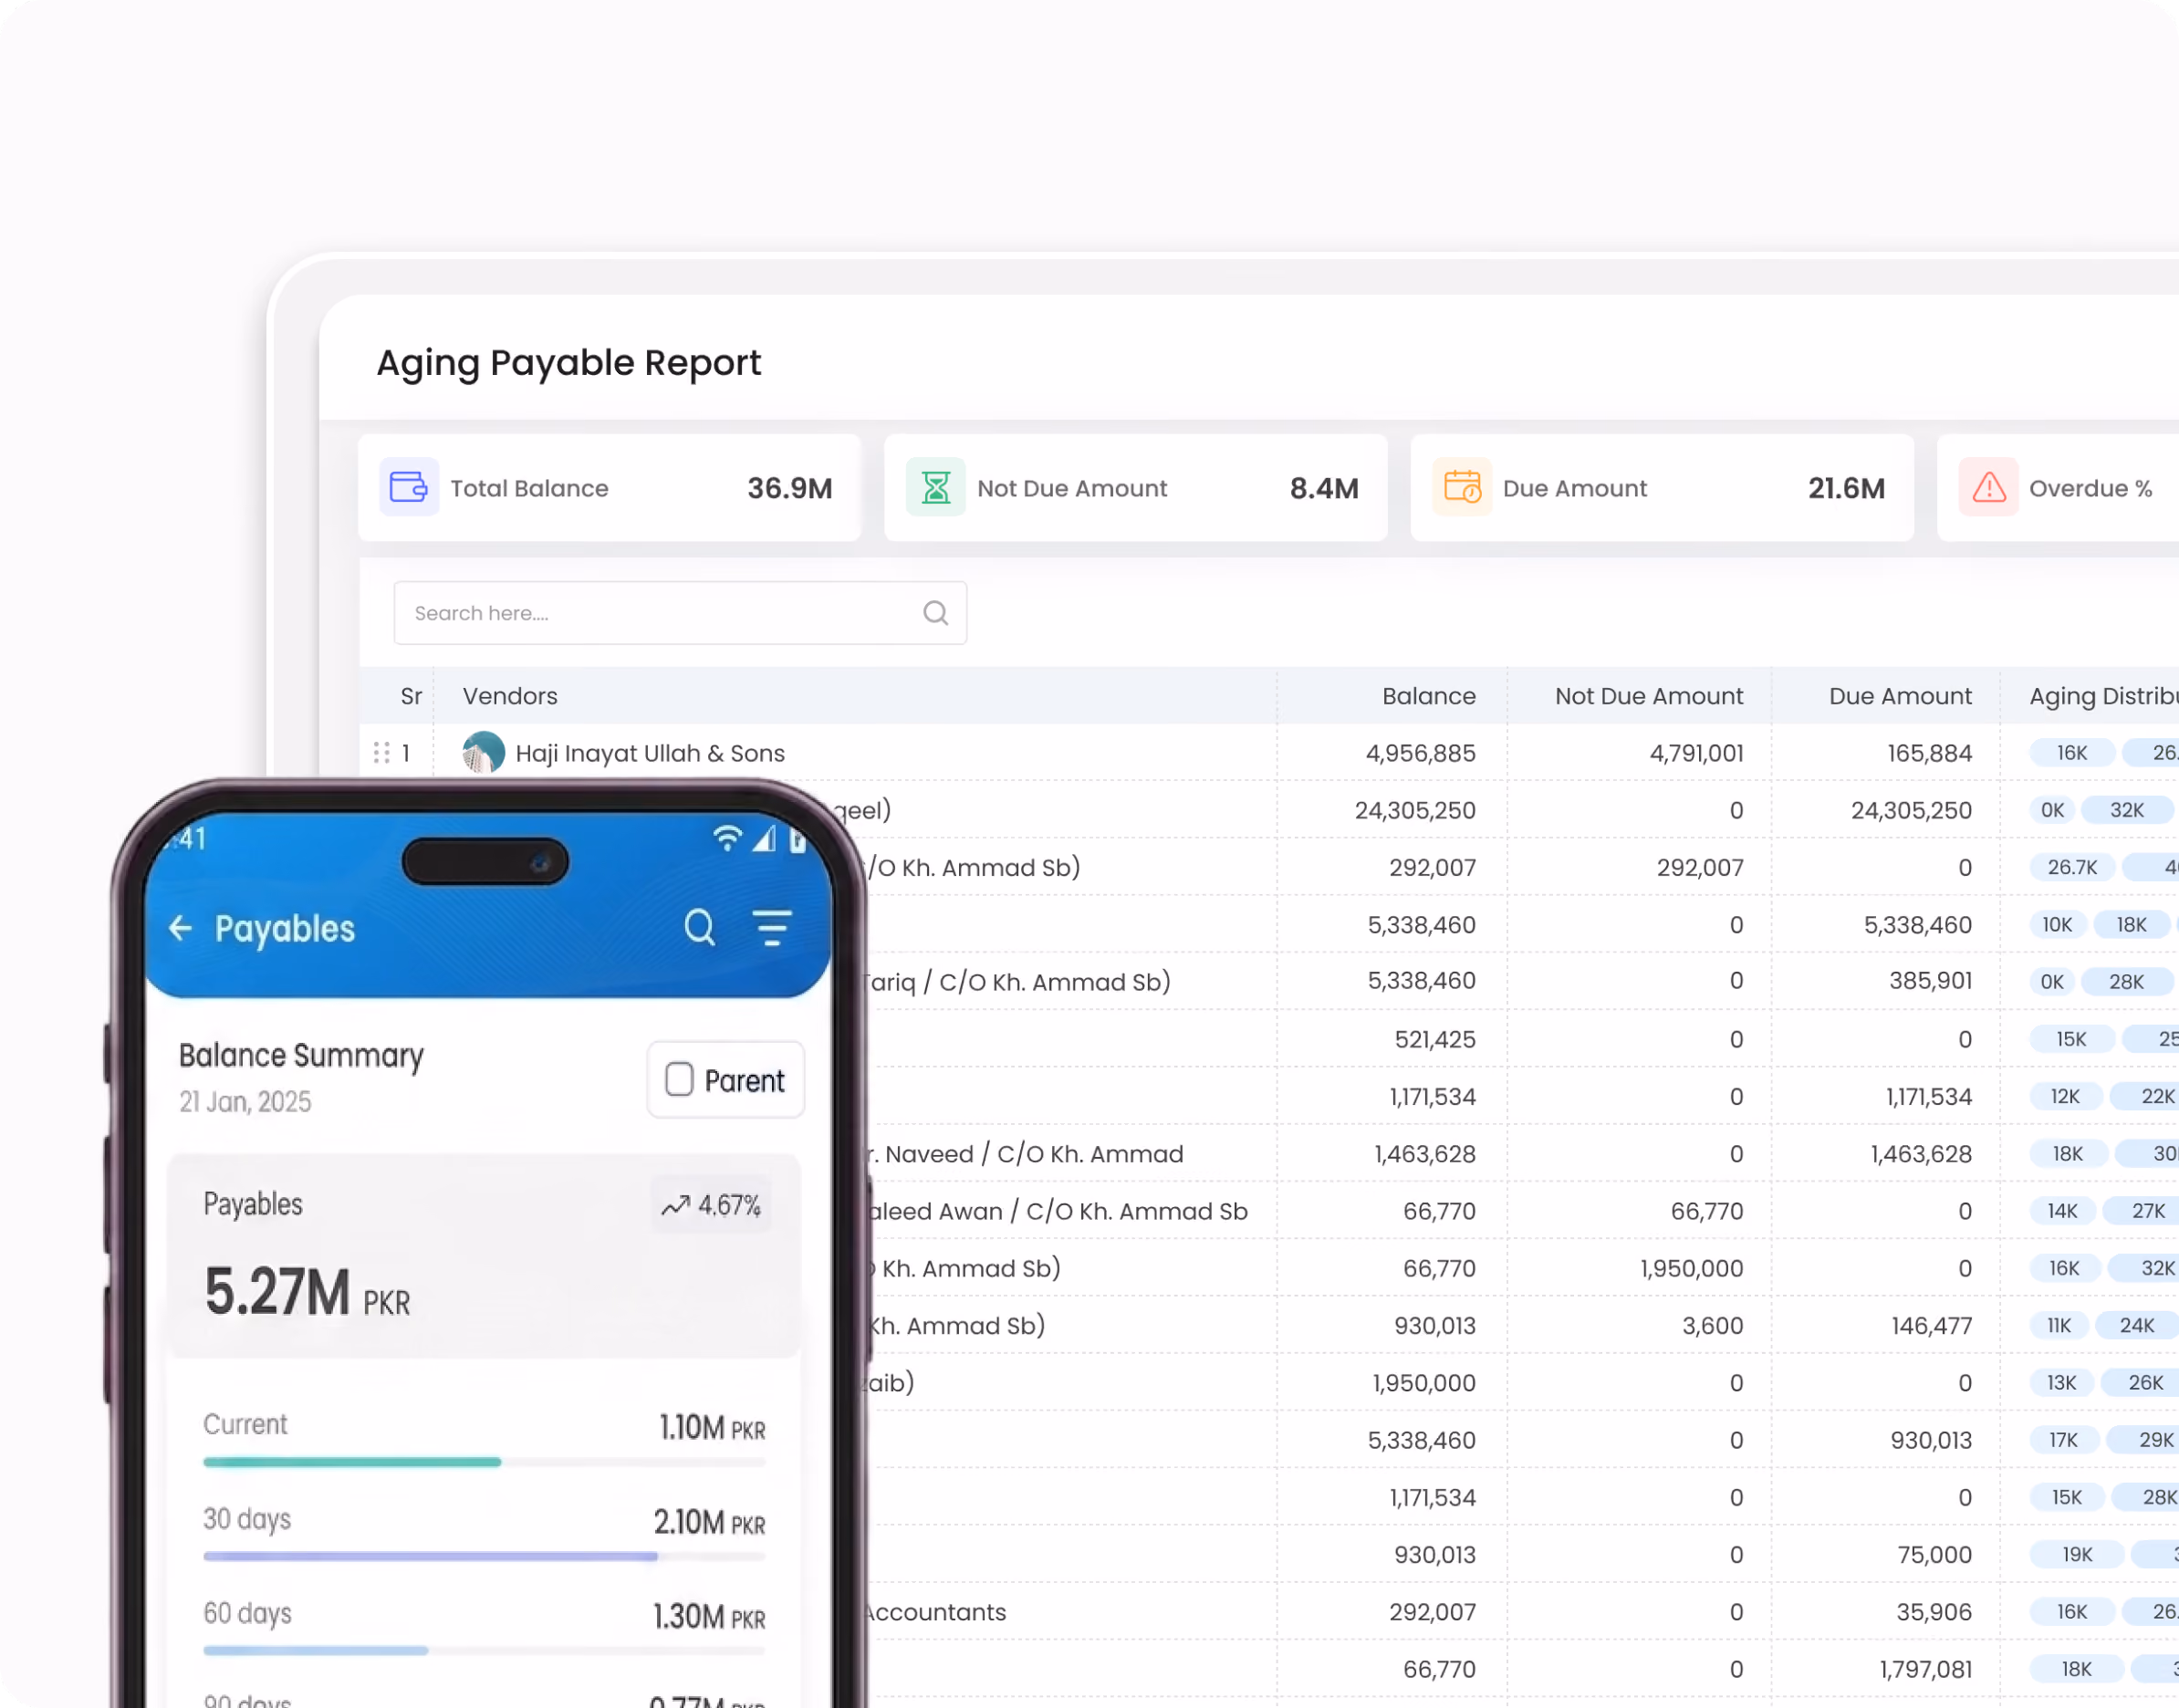Tap the 60 days progress bar
The height and width of the screenshot is (1708, 2179).
484,1650
